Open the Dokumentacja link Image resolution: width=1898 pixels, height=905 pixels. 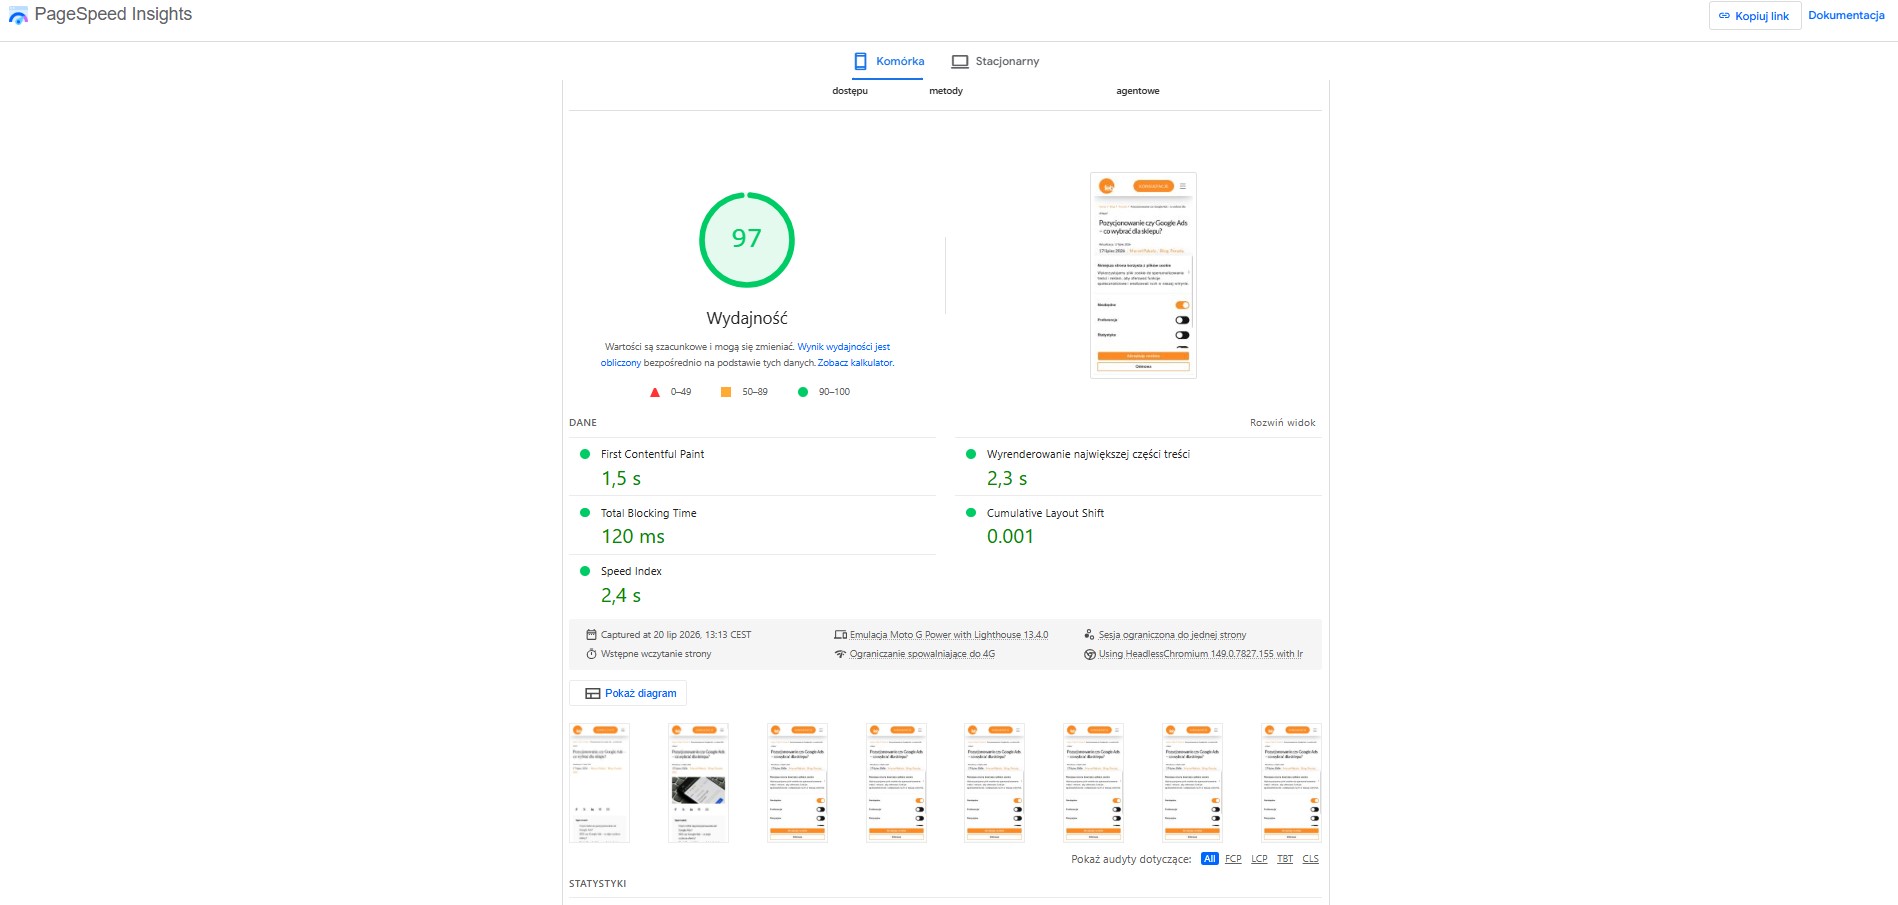1846,15
